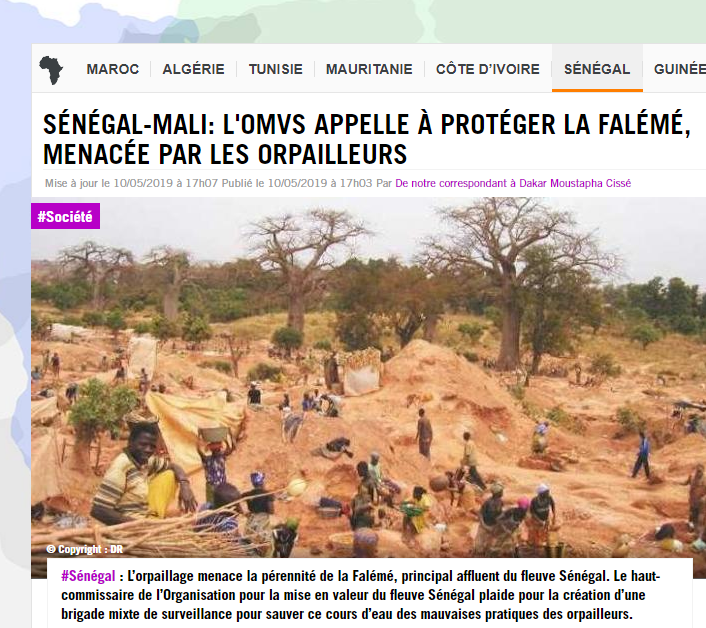
Task: Open the Algérie section
Action: (x=194, y=69)
